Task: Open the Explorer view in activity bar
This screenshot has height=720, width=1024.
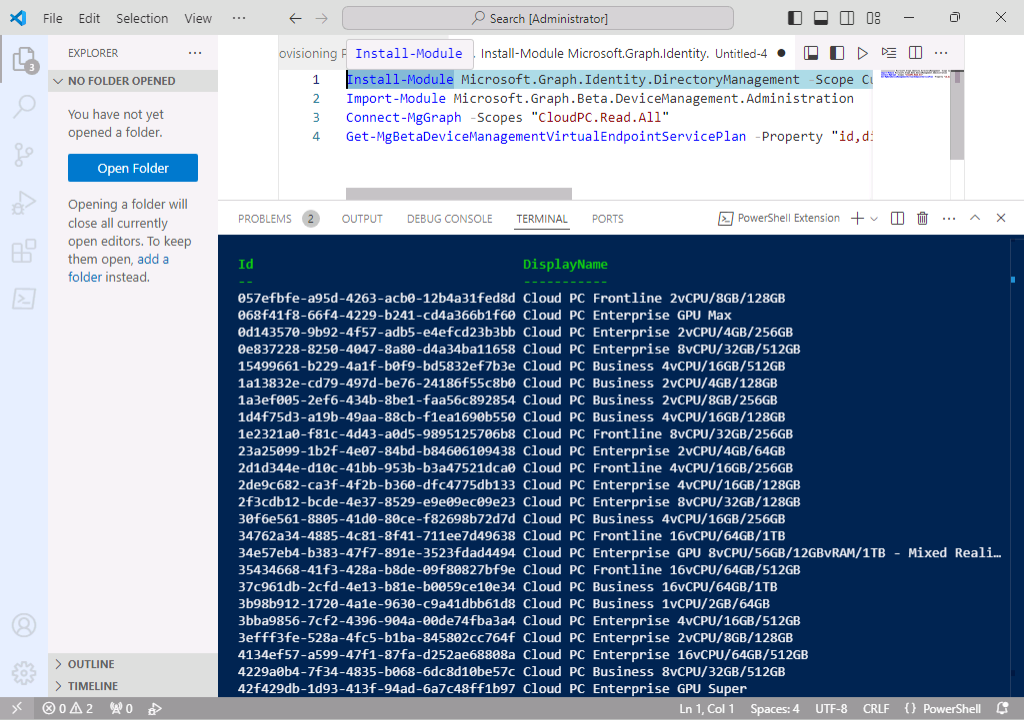Action: coord(24,59)
